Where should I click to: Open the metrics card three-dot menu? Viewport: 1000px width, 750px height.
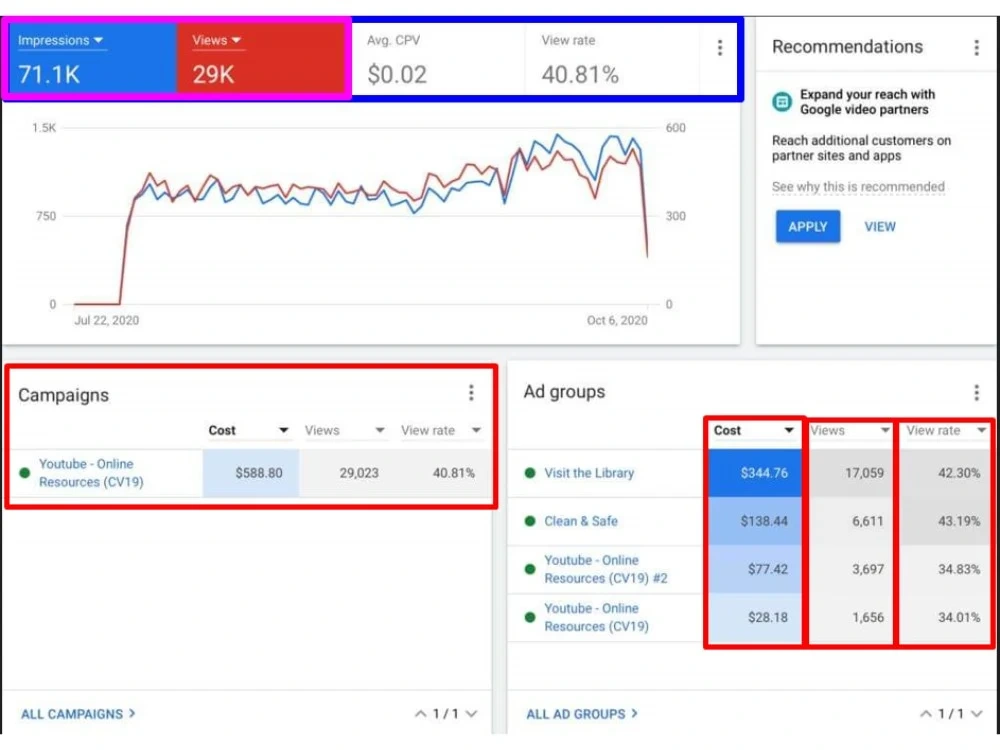(x=719, y=48)
